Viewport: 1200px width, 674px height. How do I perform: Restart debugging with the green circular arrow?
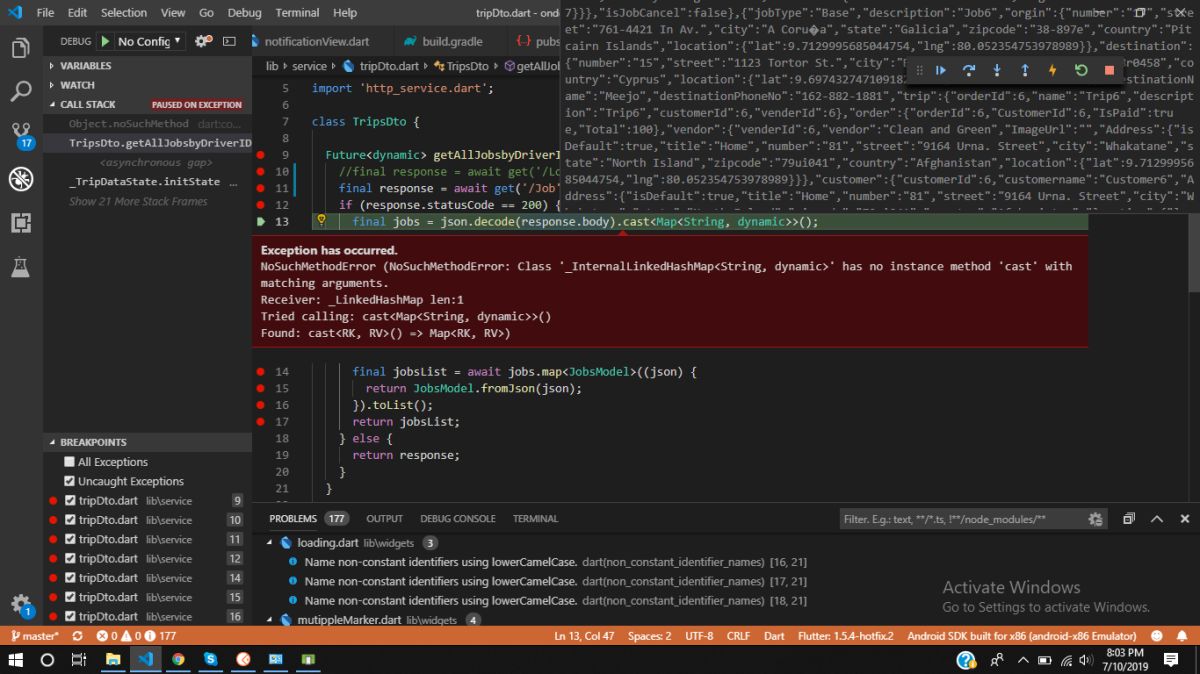pyautogui.click(x=1081, y=70)
